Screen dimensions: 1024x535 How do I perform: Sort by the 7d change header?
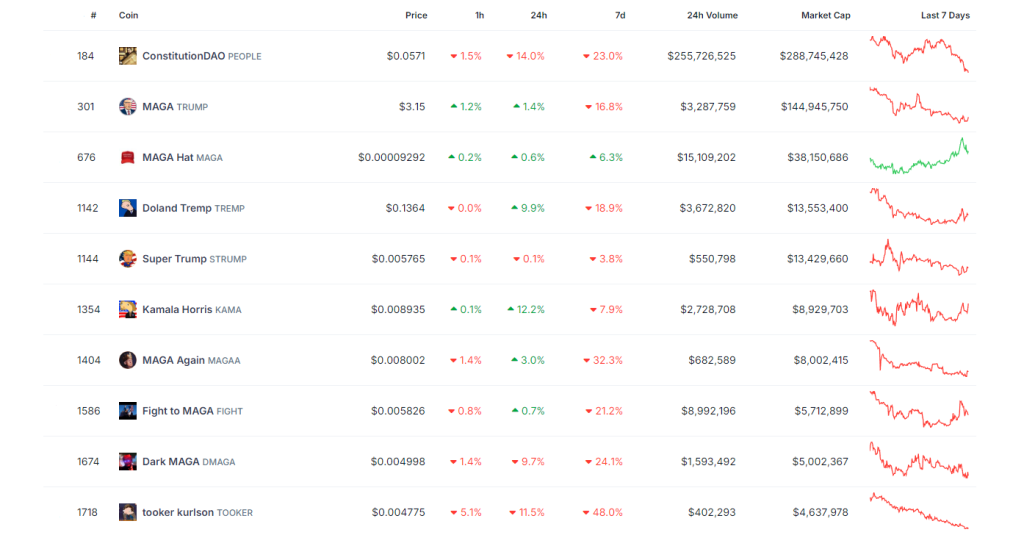coord(620,15)
